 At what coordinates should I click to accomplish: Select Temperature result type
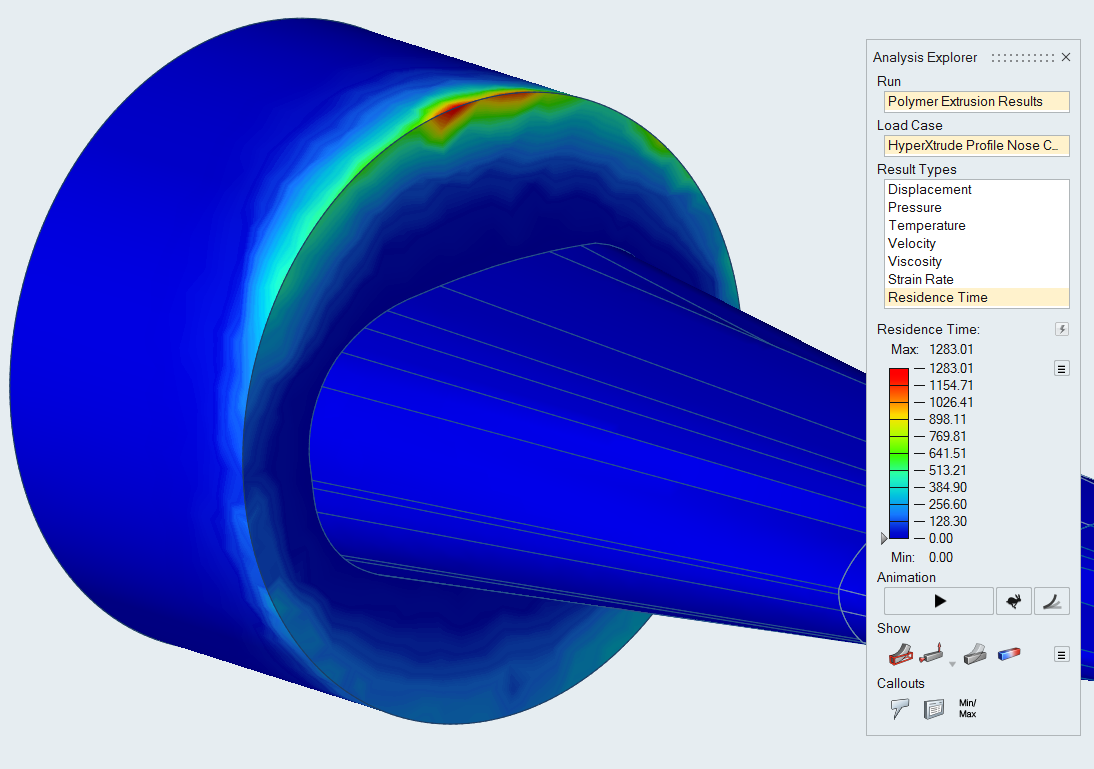point(925,226)
